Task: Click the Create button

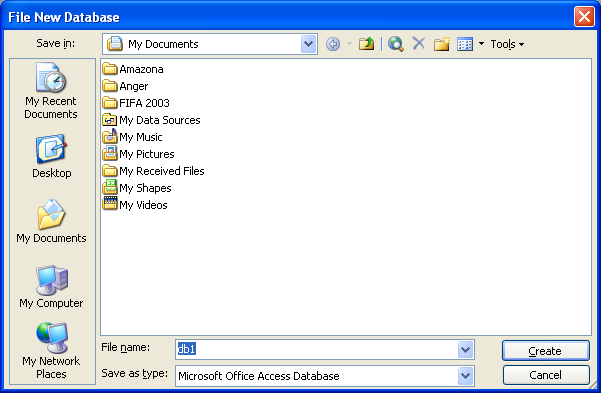Action: click(545, 350)
